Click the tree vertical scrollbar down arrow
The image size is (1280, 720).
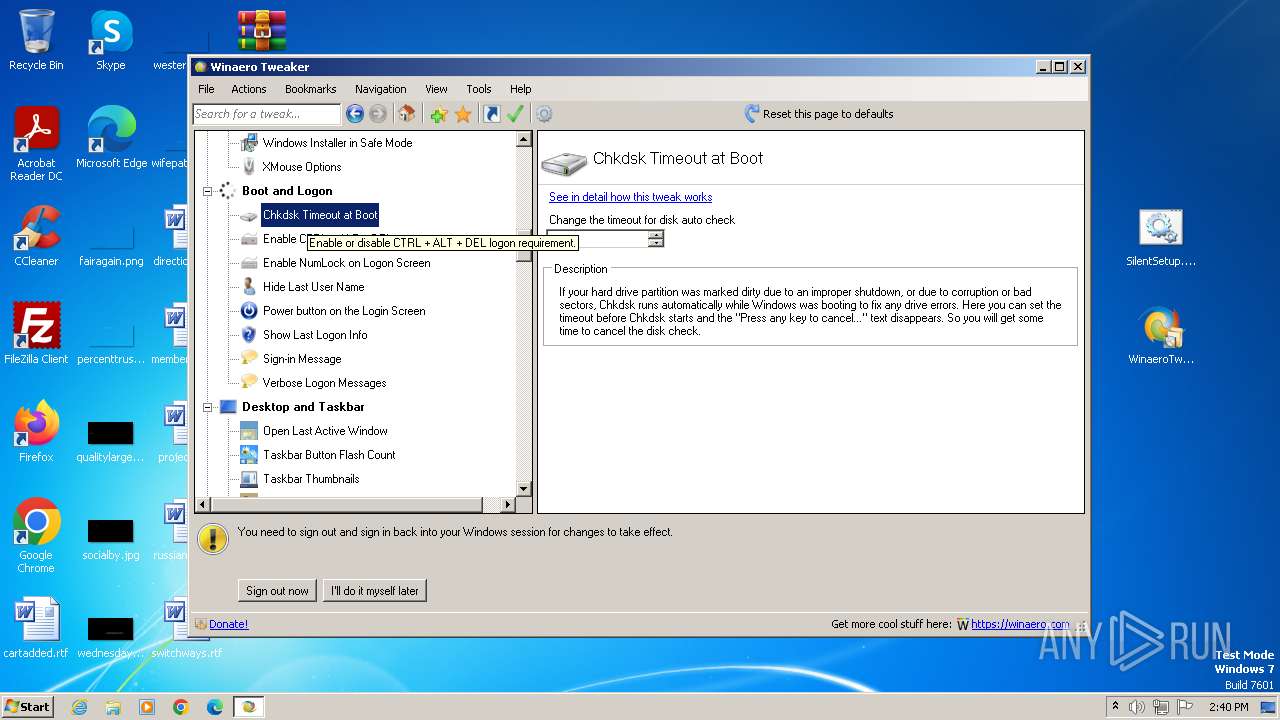point(524,490)
